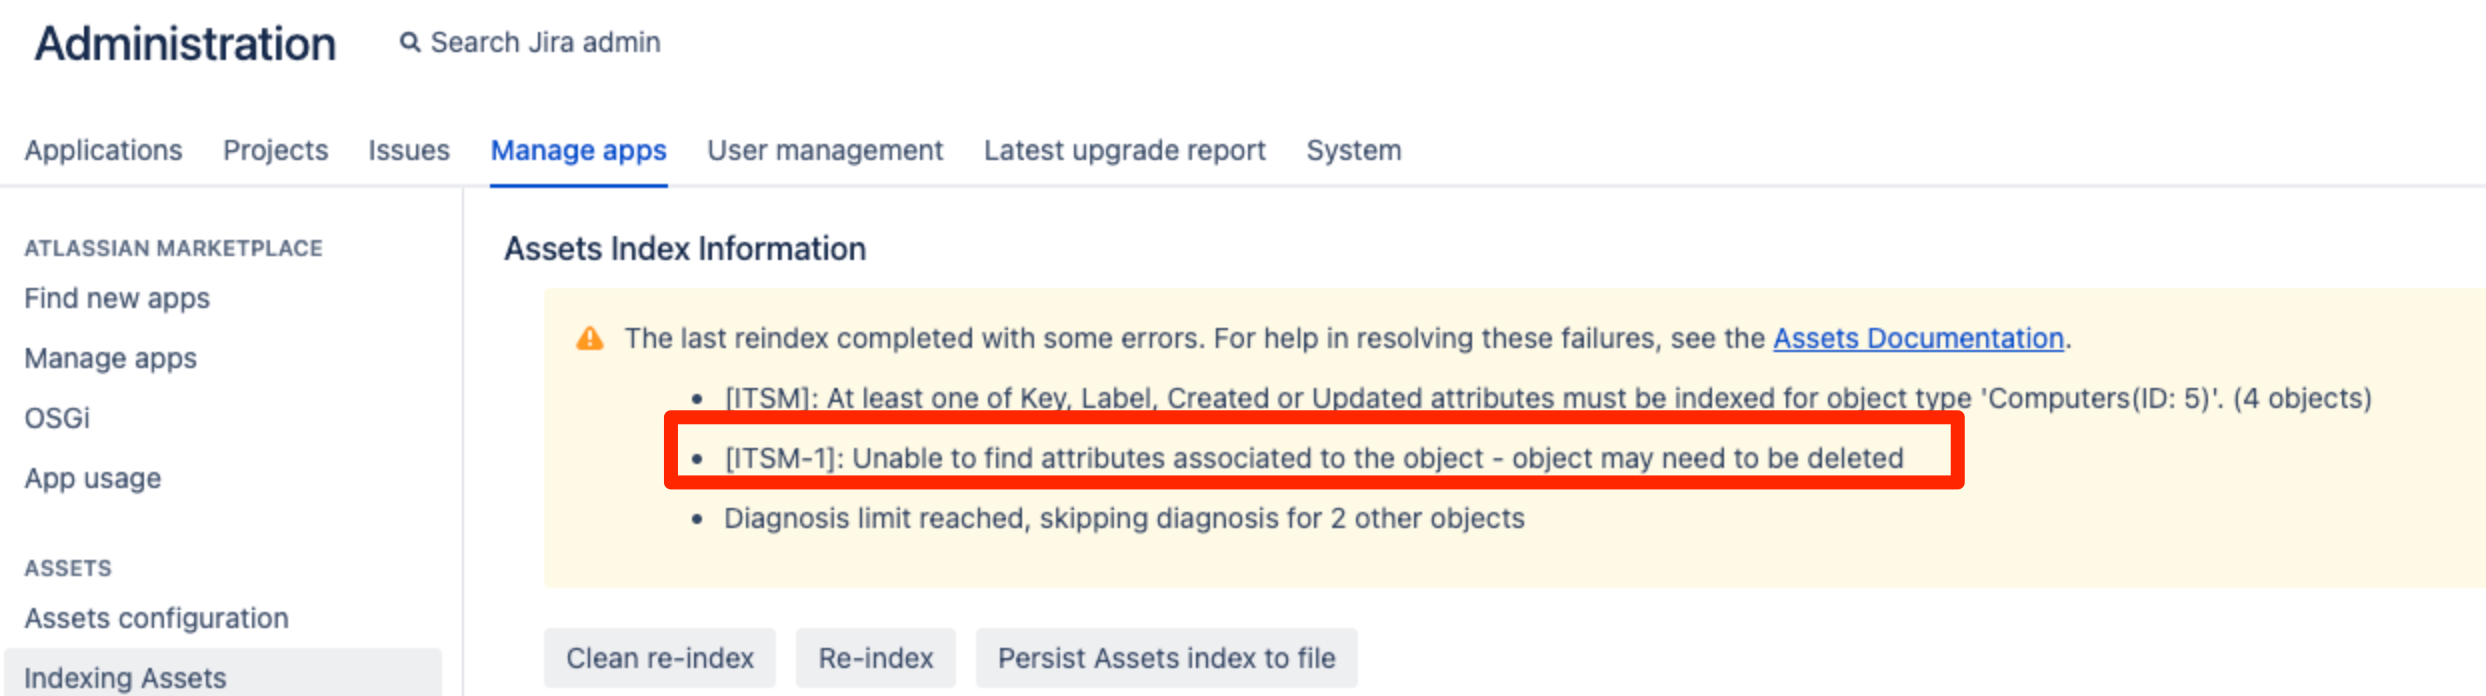This screenshot has width=2486, height=696.
Task: Click the search magnifier icon in admin header
Action: 410,42
